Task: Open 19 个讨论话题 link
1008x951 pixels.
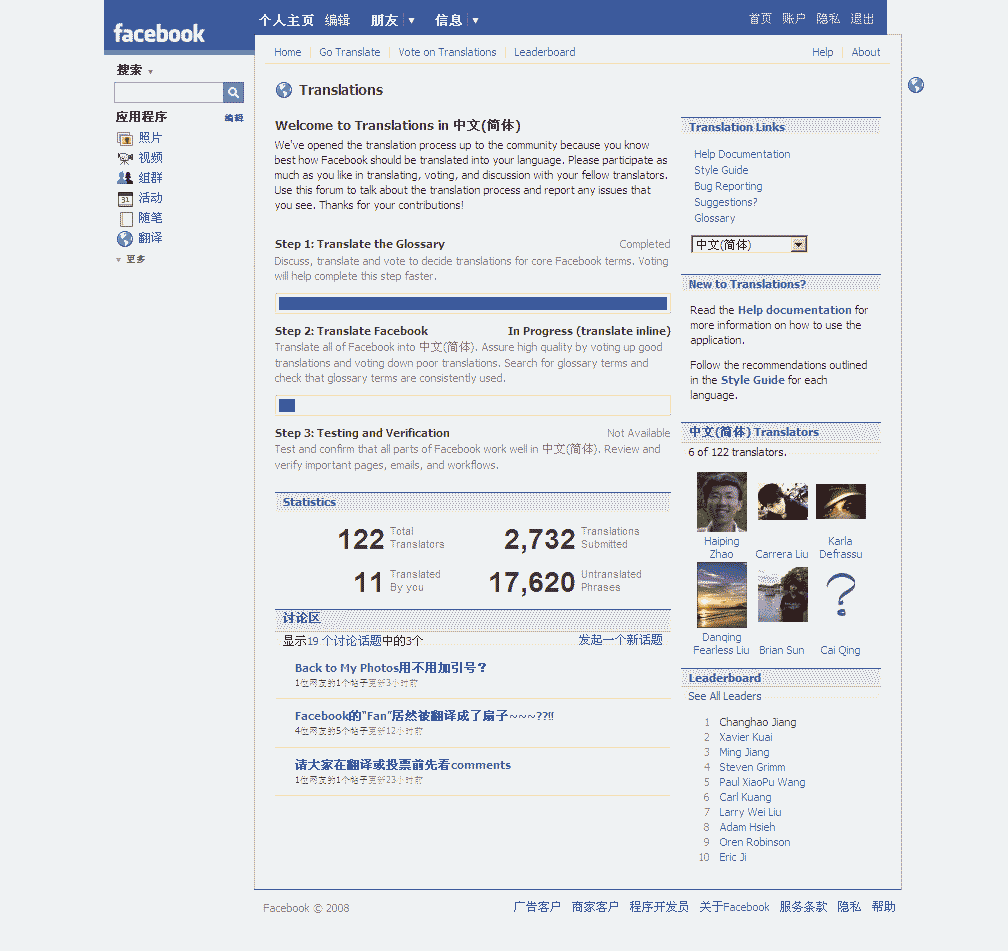Action: [345, 641]
